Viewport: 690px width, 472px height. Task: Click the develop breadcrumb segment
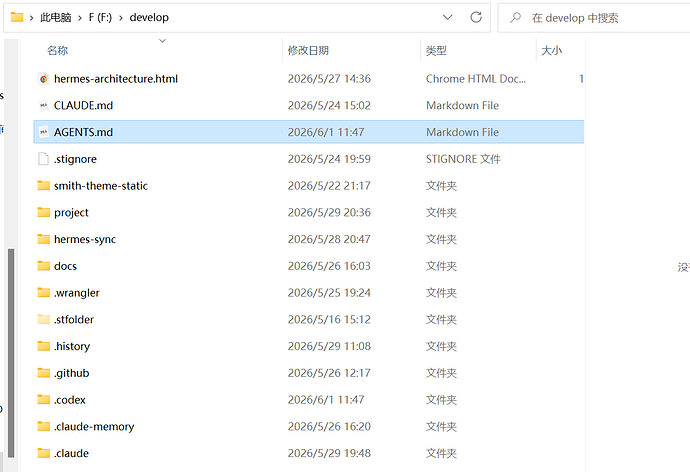[x=149, y=18]
